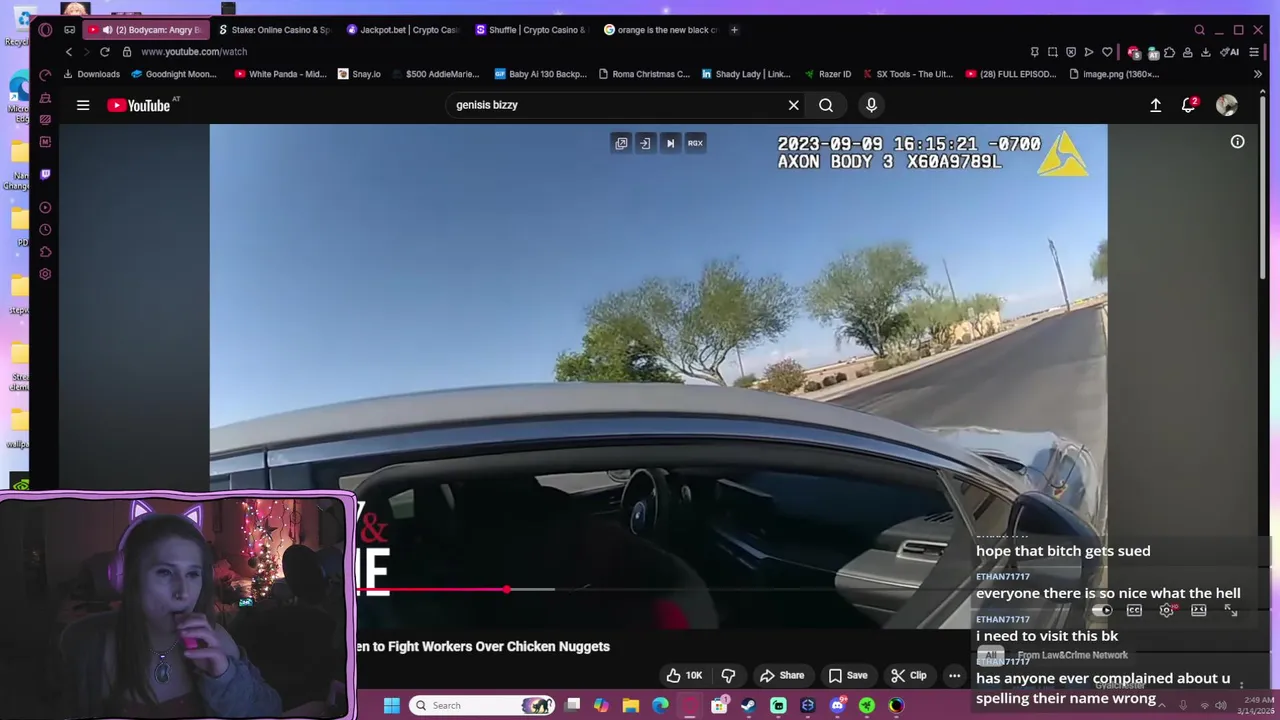
Task: Open YouTube notifications bell
Action: pos(1188,105)
